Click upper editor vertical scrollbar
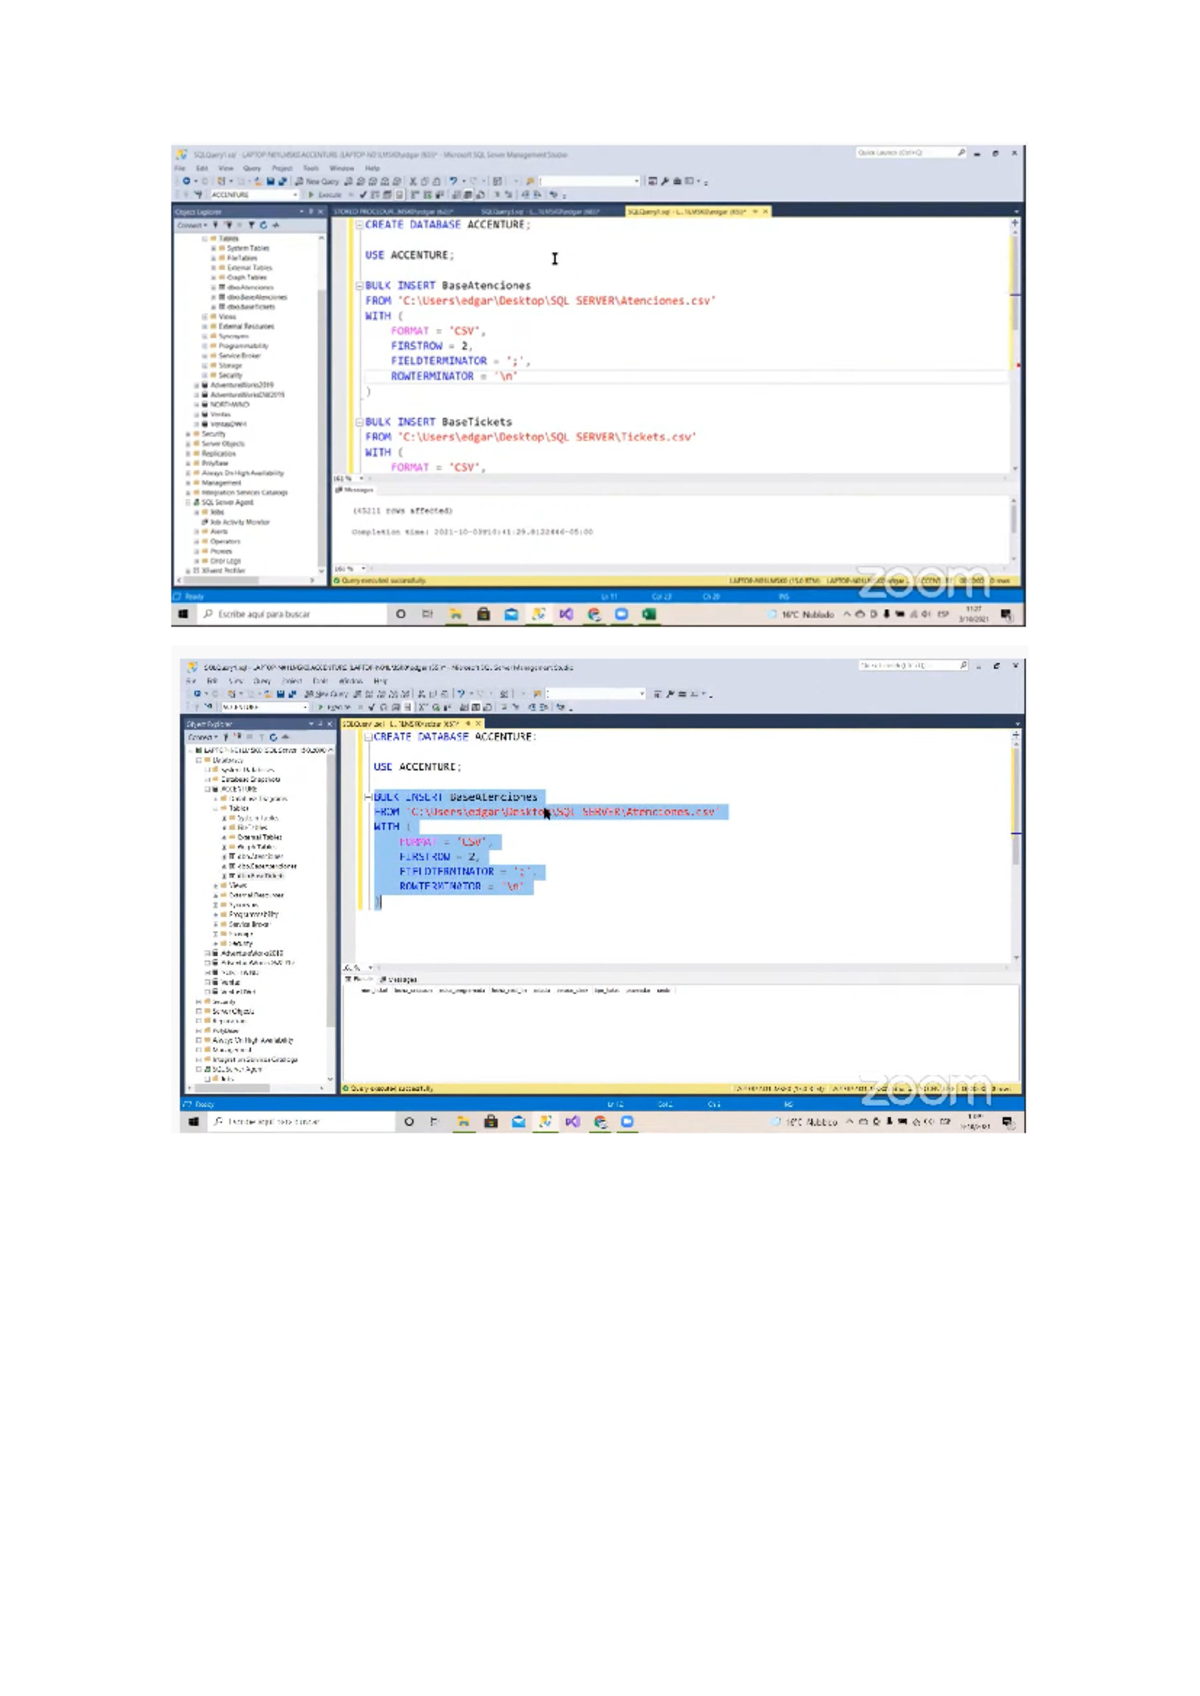The image size is (1200, 1696). point(1015,345)
